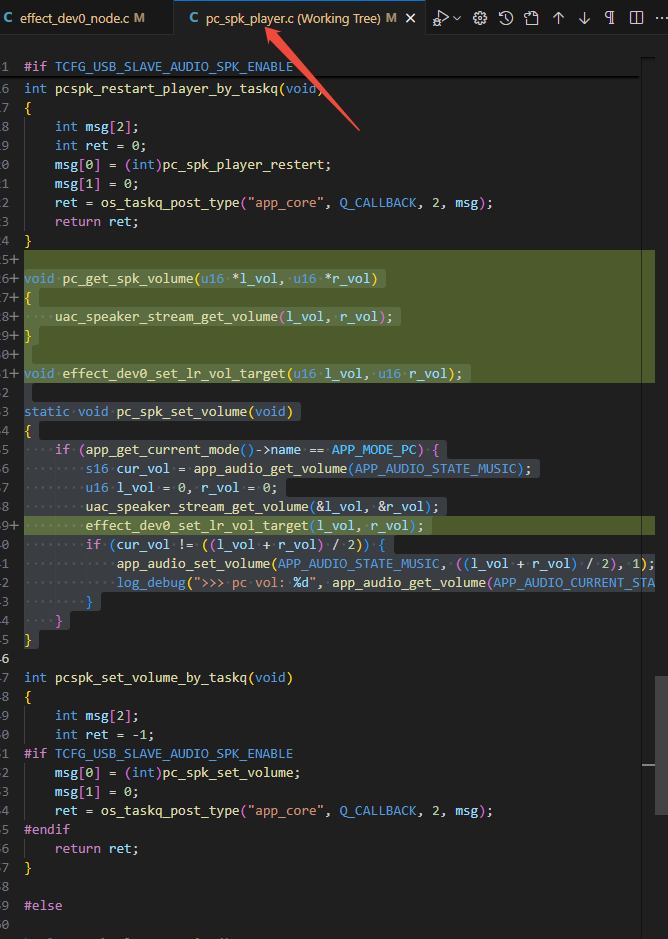The width and height of the screenshot is (668, 939).
Task: Click the history clock icon in toolbar
Action: click(506, 18)
